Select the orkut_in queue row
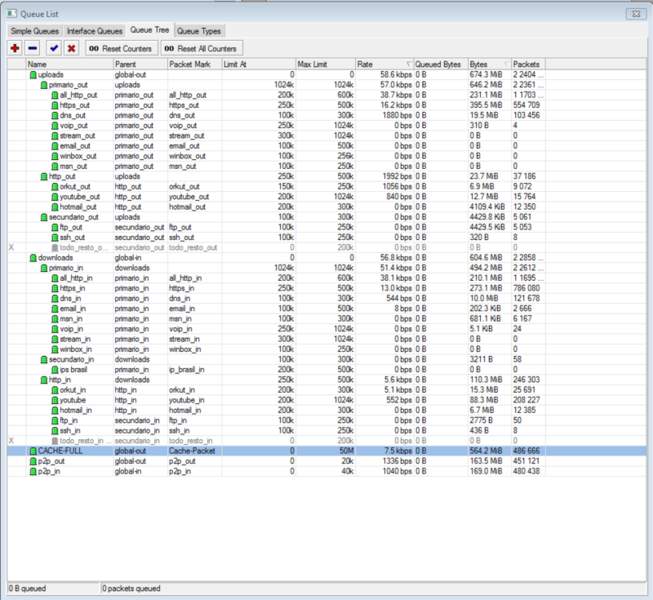This screenshot has height=600, width=653. [x=327, y=390]
